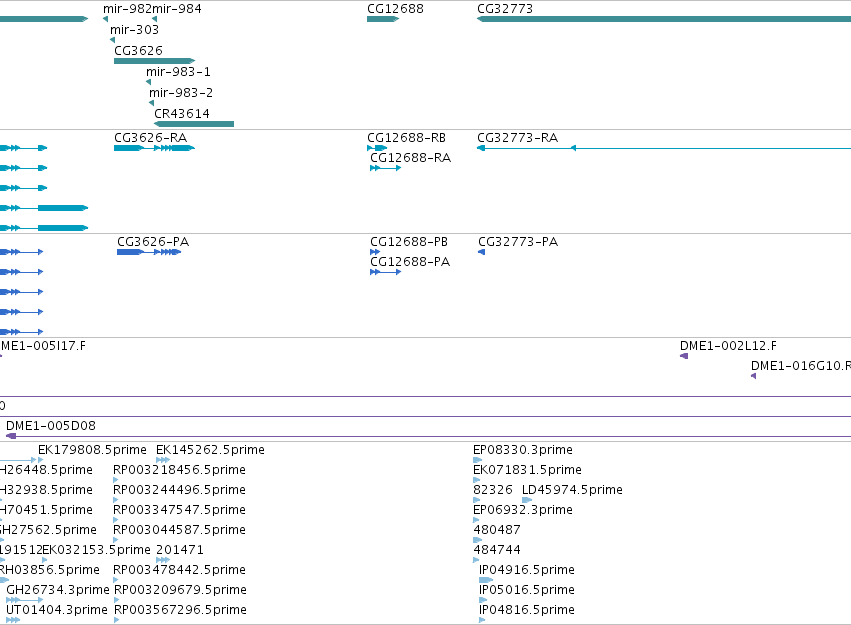
Task: Select the mir-303 gene label
Action: point(134,30)
